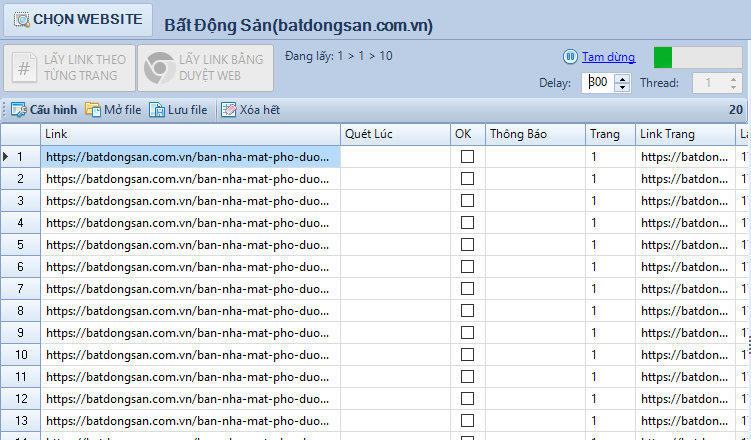Screen dimensions: 751x440
Task: Click the Link cell in row 2
Action: [x=191, y=179]
